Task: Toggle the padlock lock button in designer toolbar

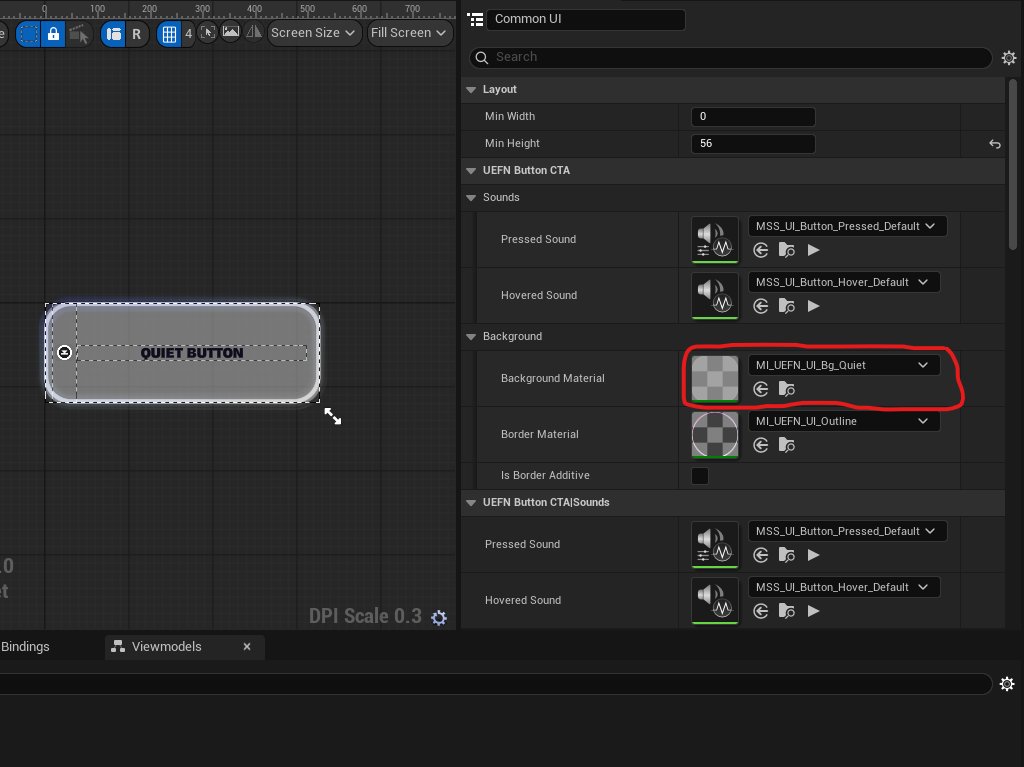Action: [53, 33]
